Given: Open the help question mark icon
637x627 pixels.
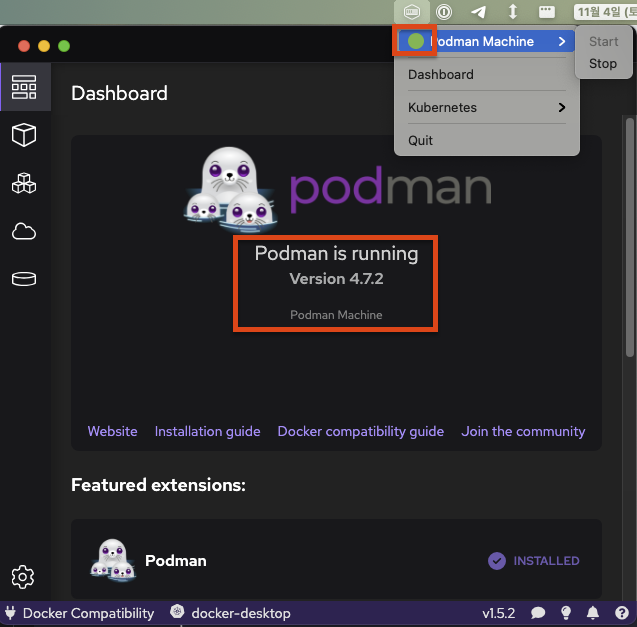Looking at the screenshot, I should pyautogui.click(x=622, y=613).
